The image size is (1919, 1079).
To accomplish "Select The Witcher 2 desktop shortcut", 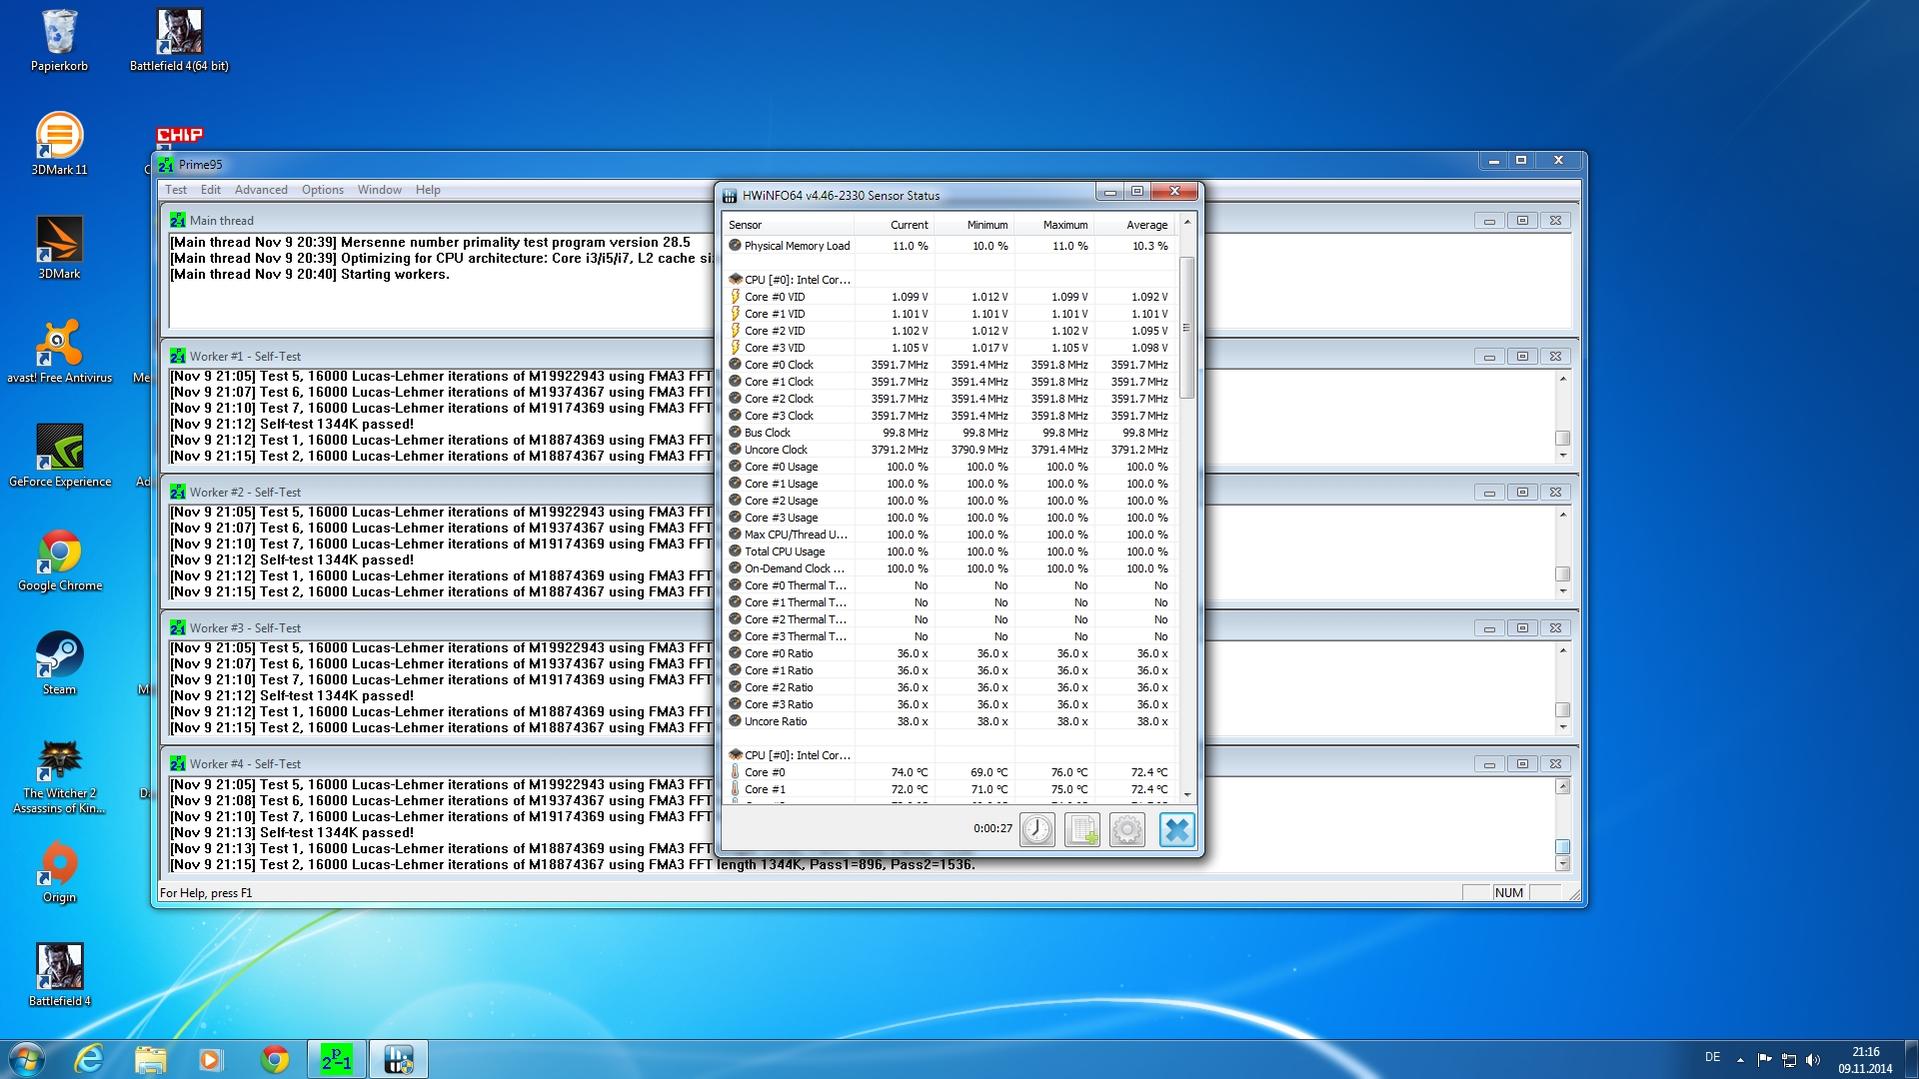I will click(x=59, y=778).
